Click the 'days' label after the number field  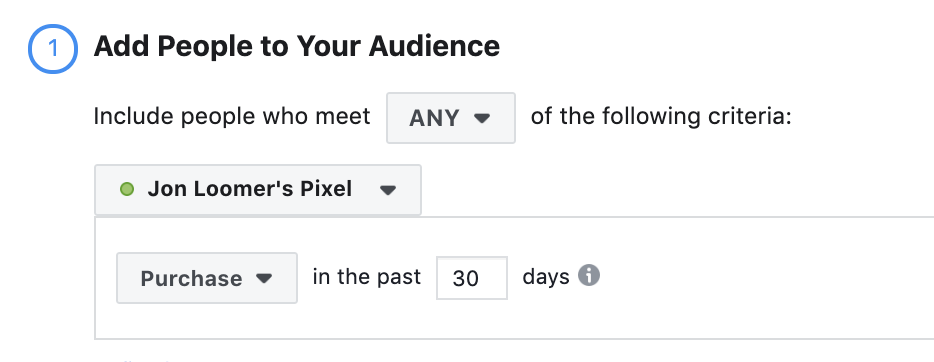[x=546, y=277]
